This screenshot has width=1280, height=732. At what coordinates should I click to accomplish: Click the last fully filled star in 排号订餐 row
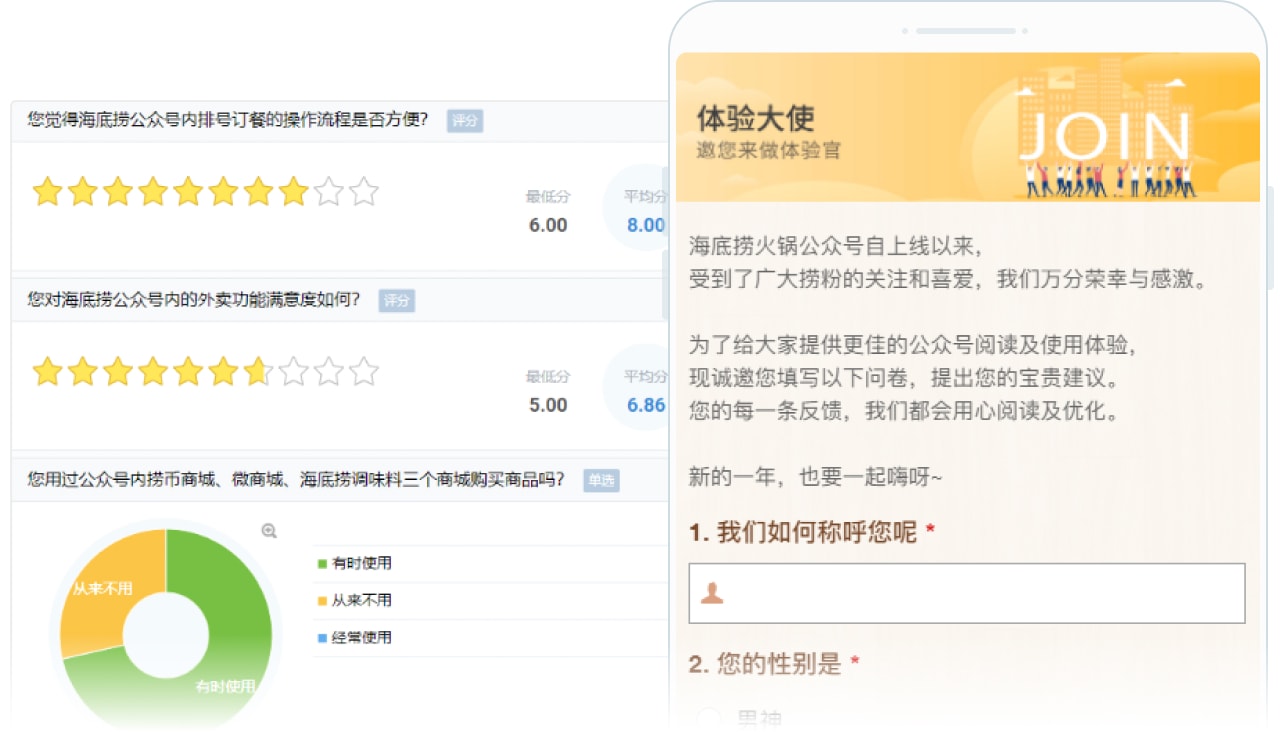[293, 192]
